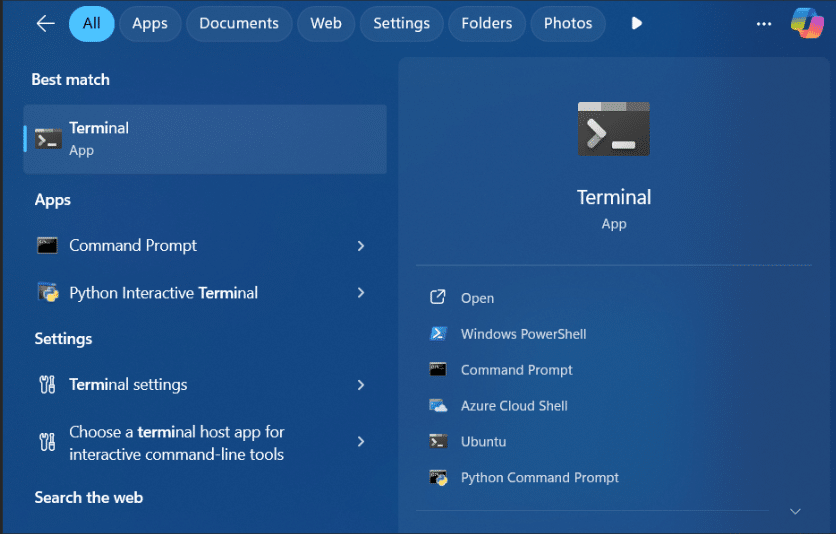Click the Terminal settings tools icon
The width and height of the screenshot is (836, 534).
click(x=47, y=384)
